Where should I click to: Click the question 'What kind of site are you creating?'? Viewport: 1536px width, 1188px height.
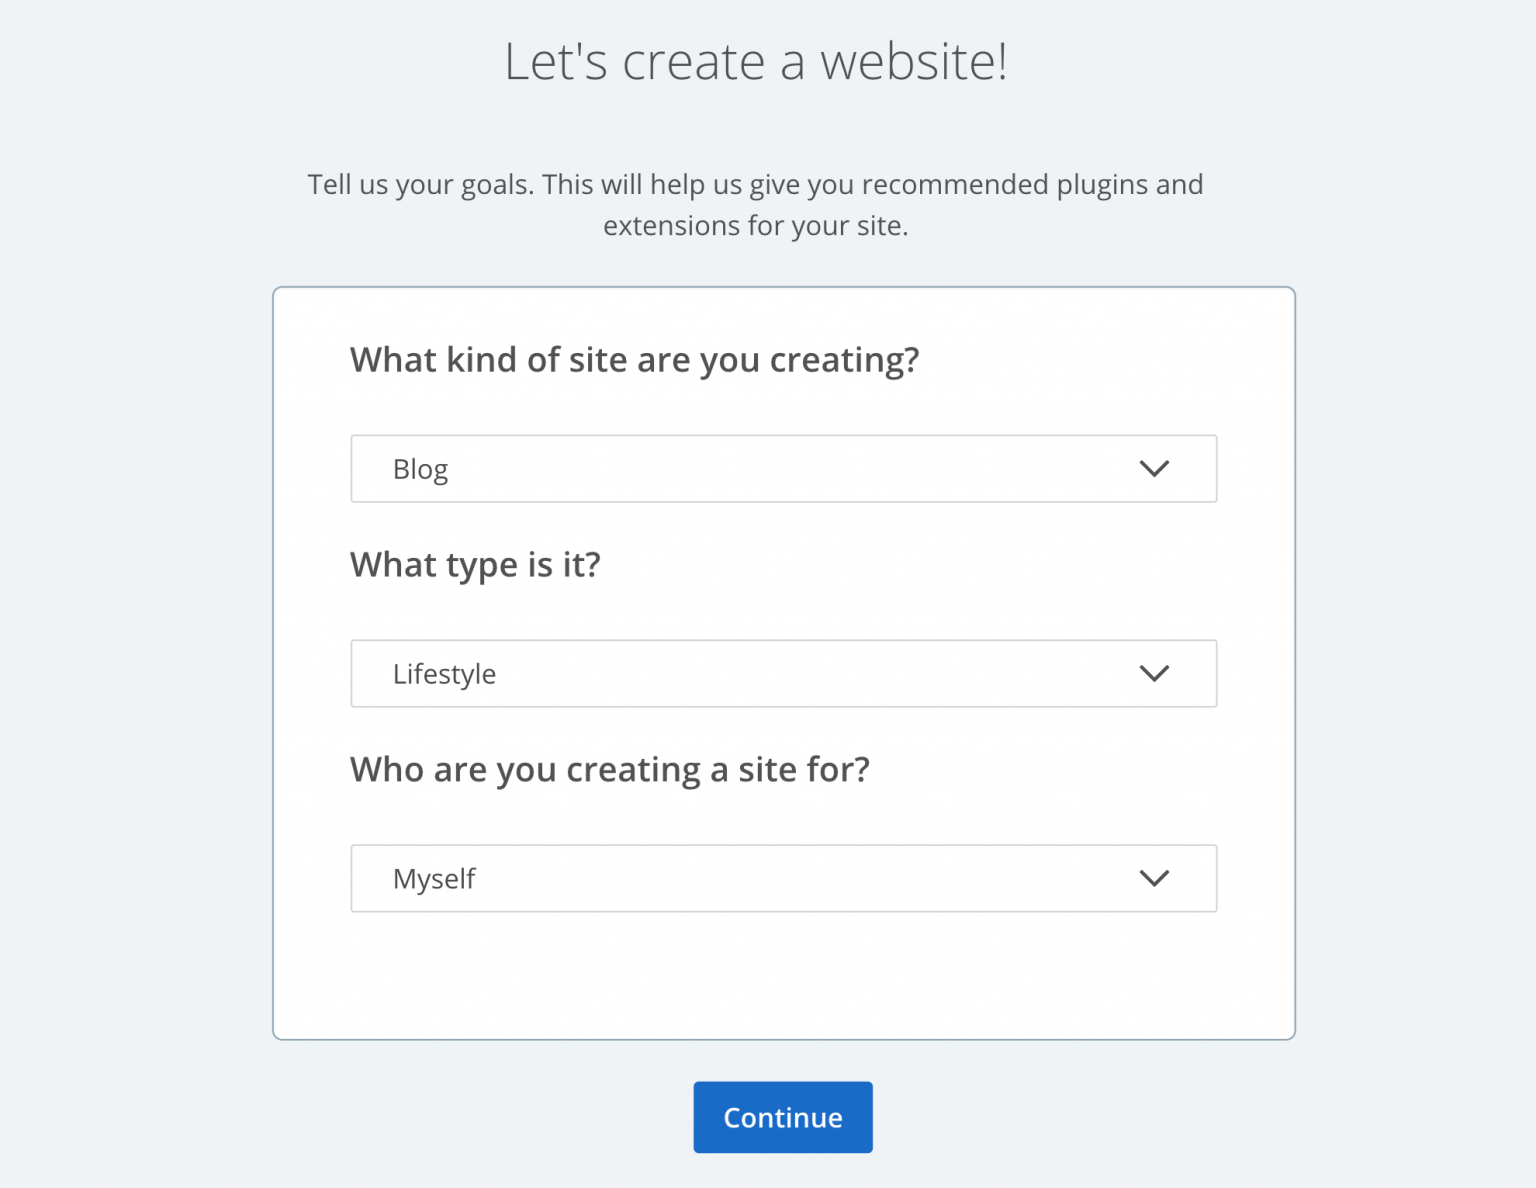[635, 360]
